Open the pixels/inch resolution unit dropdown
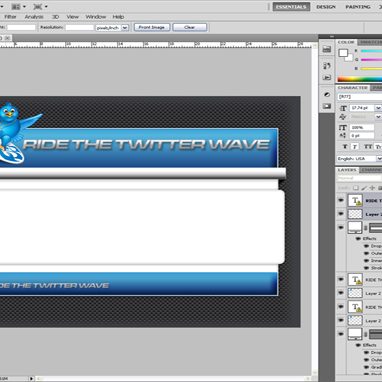The image size is (382, 382). click(x=112, y=28)
